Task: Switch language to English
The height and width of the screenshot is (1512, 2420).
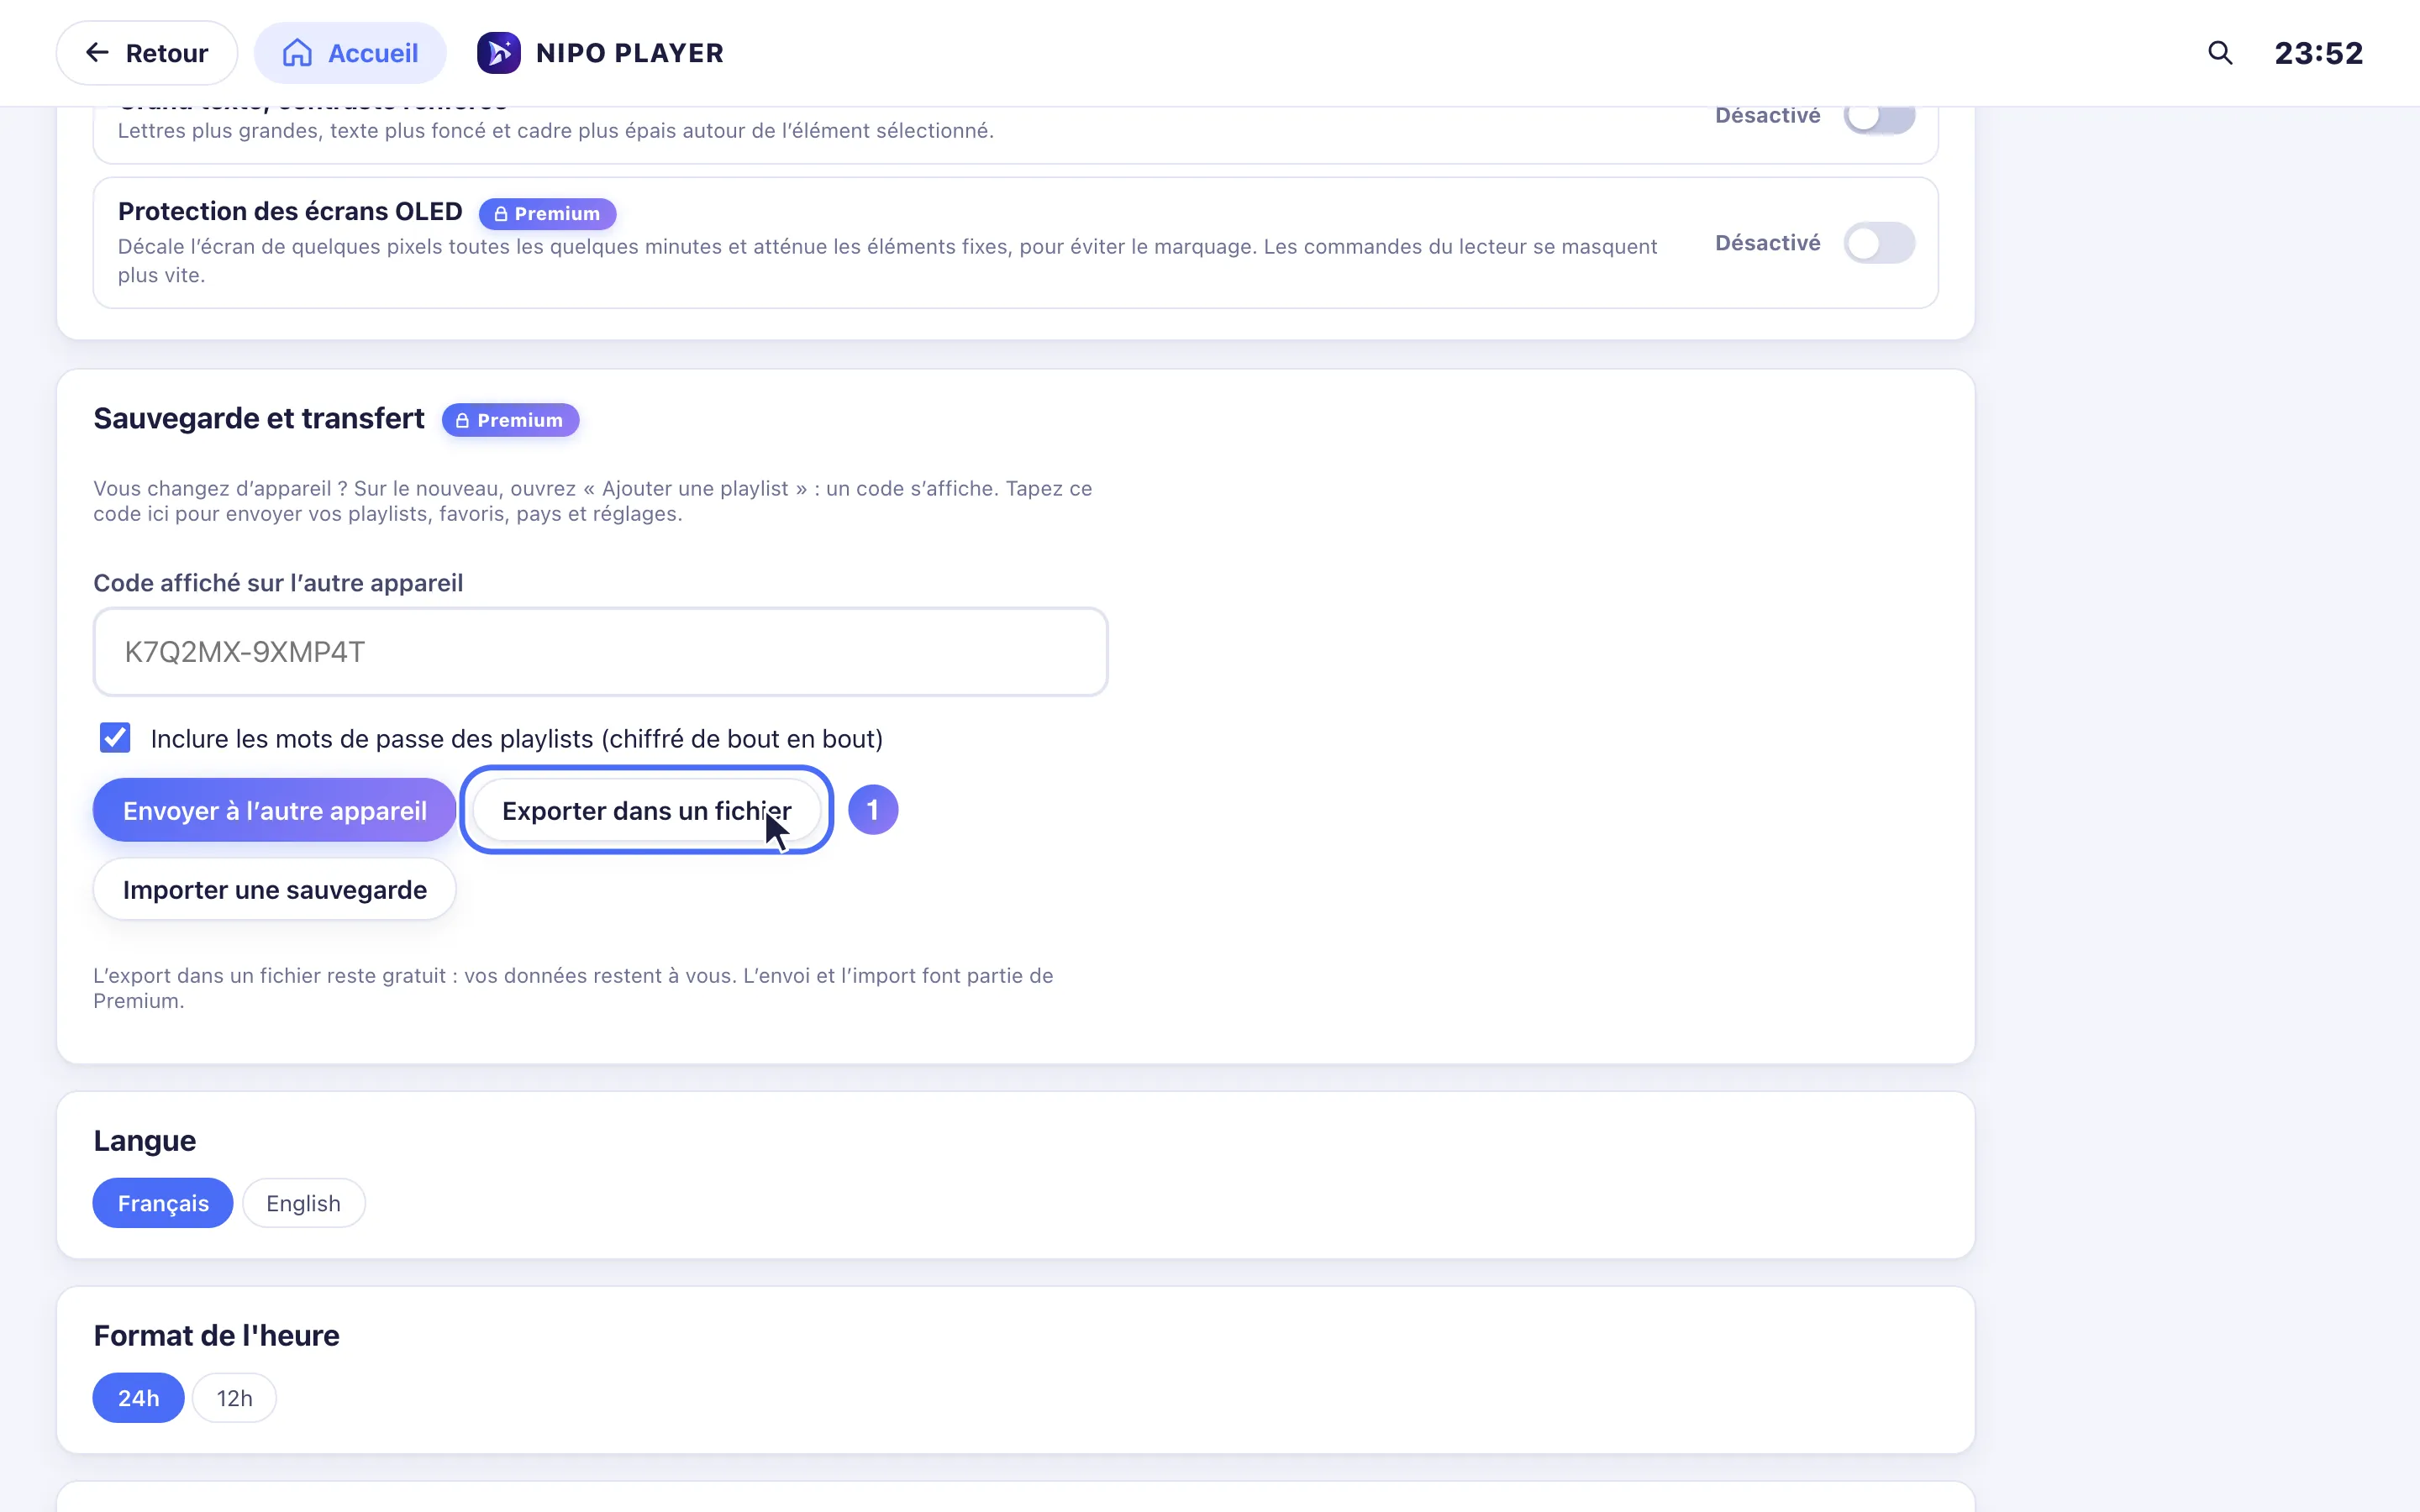Action: 303,1203
